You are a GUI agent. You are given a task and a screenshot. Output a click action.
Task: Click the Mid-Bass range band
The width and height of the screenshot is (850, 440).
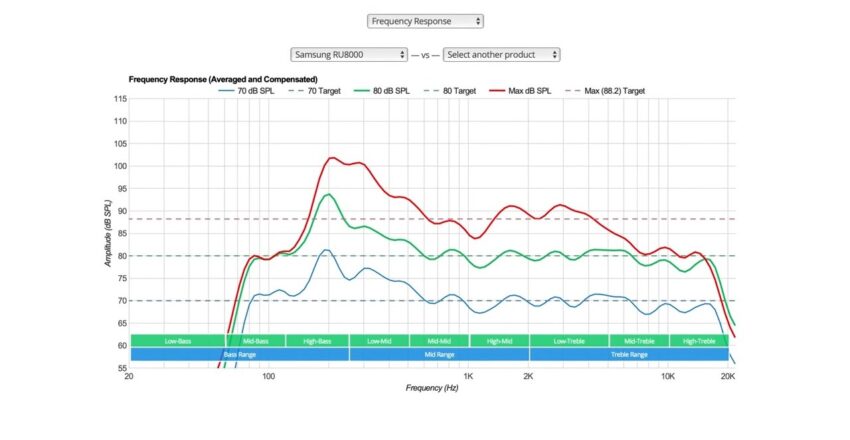(255, 341)
